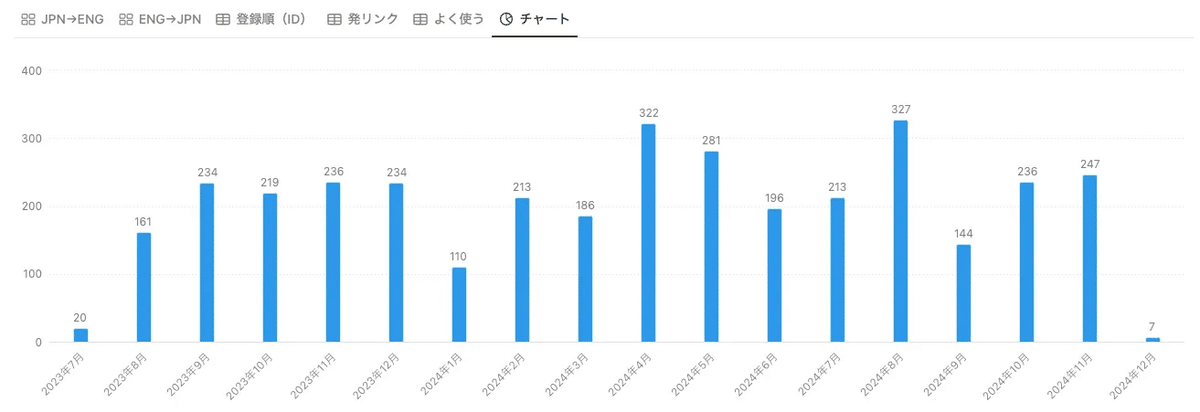Open the JPN→ENG view tab
The width and height of the screenshot is (1200, 412).
(62, 18)
